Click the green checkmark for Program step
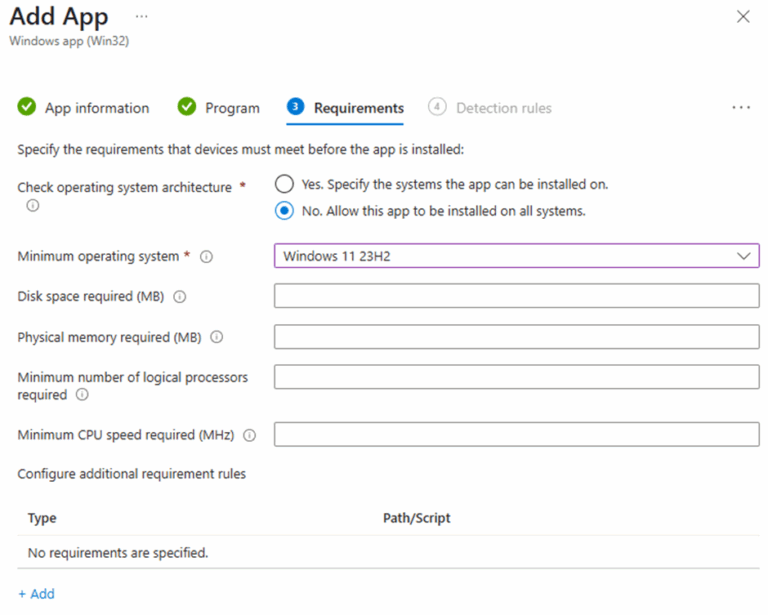Image resolution: width=768 pixels, height=615 pixels. pos(187,106)
